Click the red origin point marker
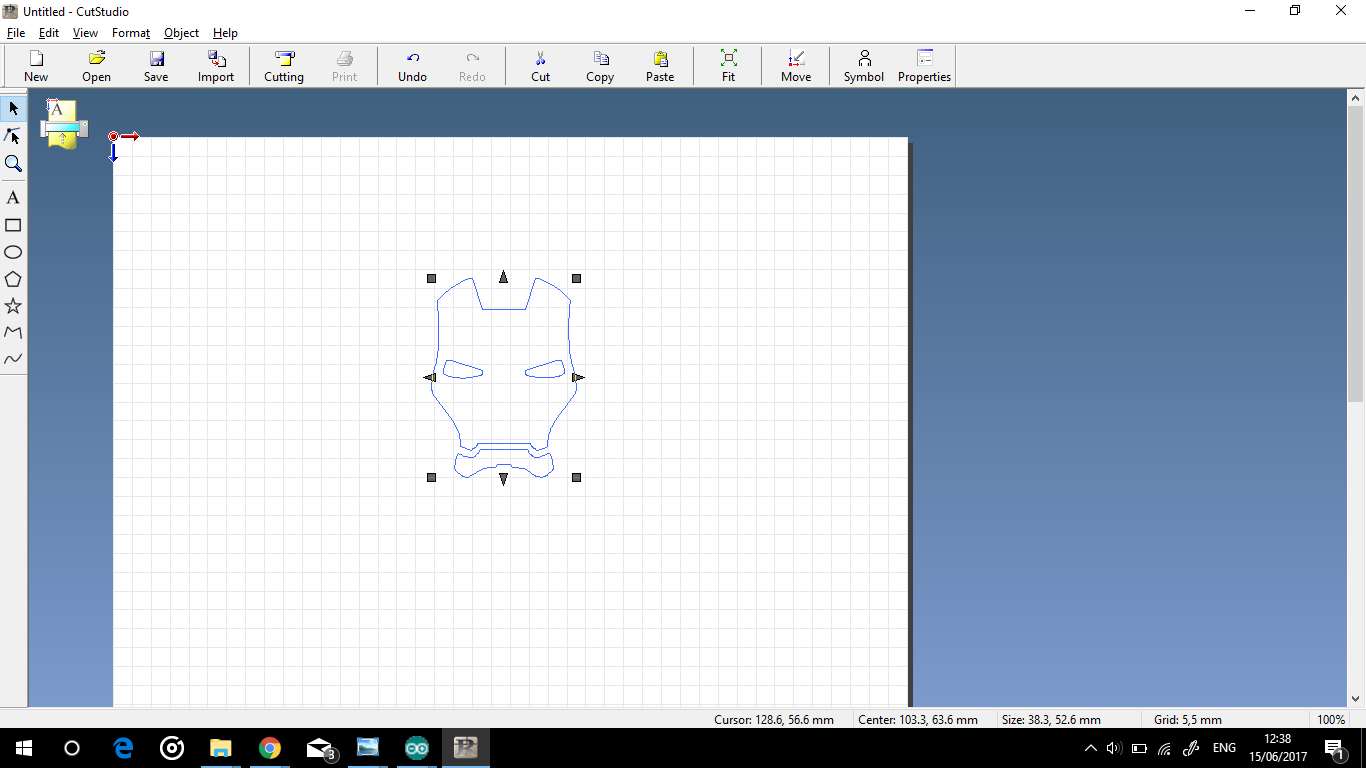This screenshot has height=768, width=1366. [x=113, y=136]
